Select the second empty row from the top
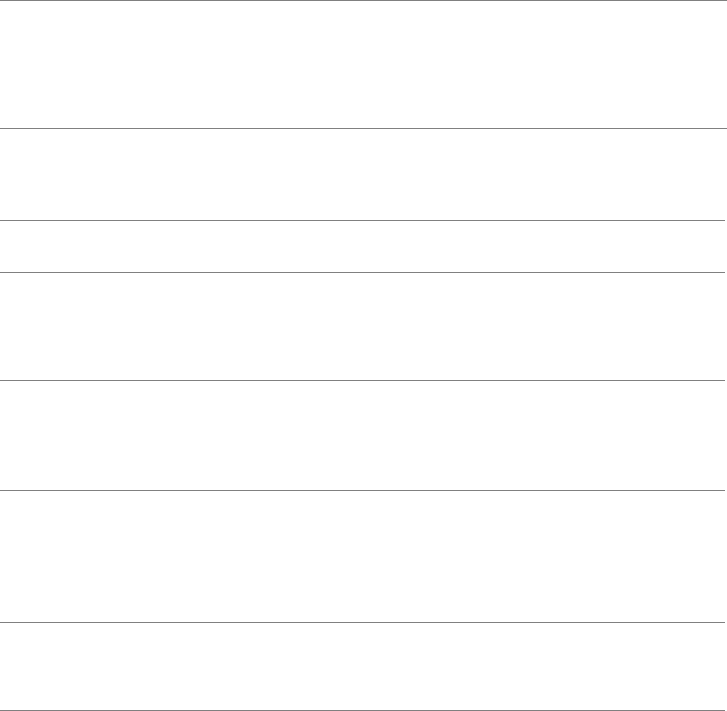This screenshot has height=711, width=727. (x=363, y=174)
